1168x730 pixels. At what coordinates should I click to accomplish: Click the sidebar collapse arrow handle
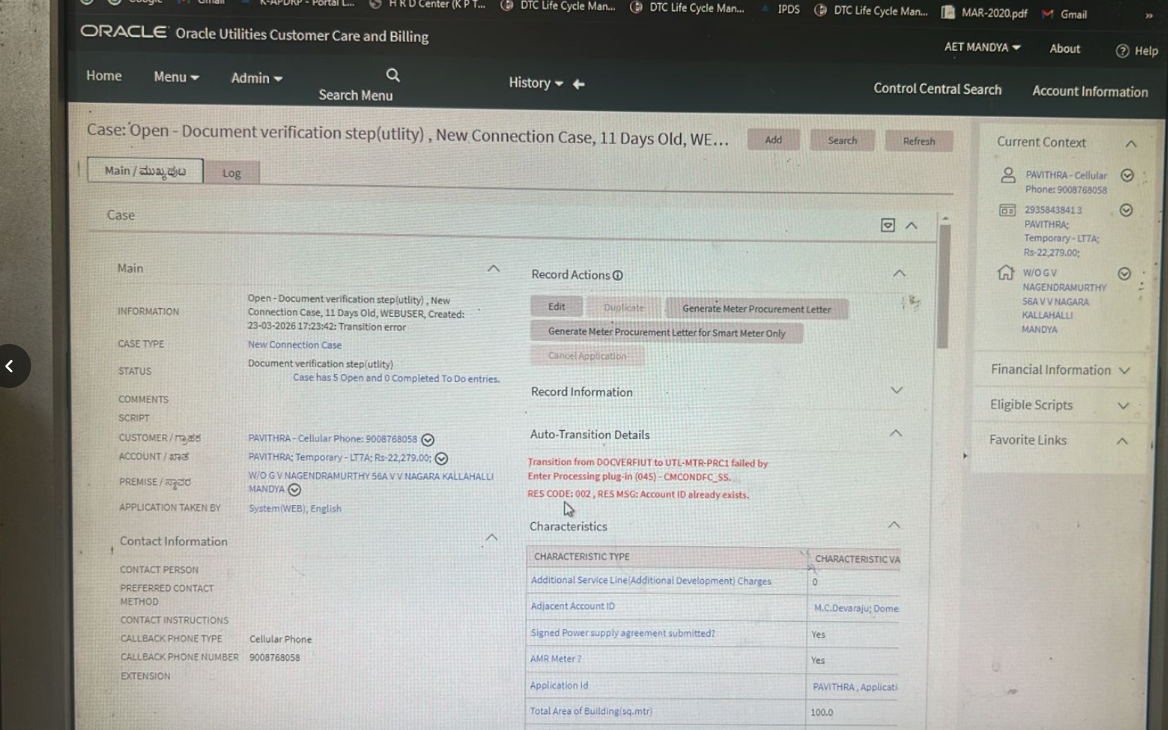point(965,455)
